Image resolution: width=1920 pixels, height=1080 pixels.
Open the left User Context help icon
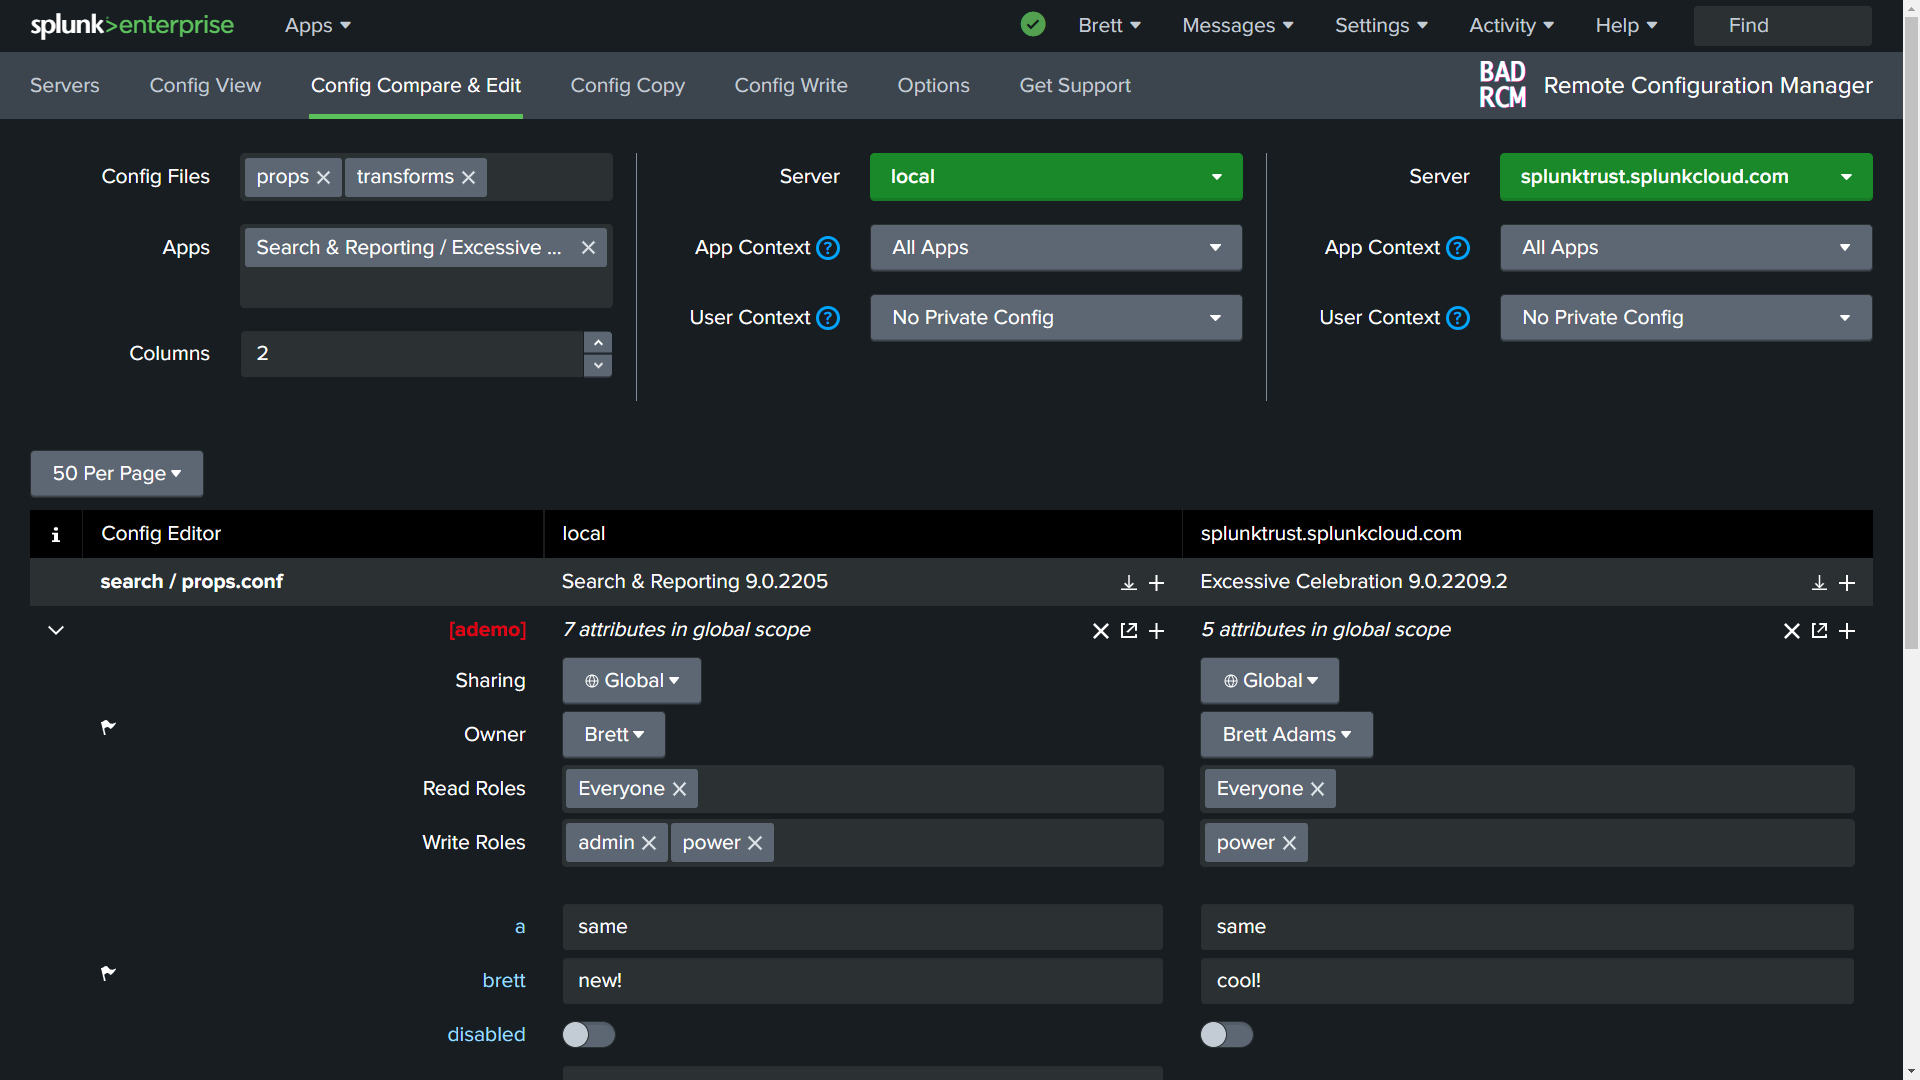point(828,318)
